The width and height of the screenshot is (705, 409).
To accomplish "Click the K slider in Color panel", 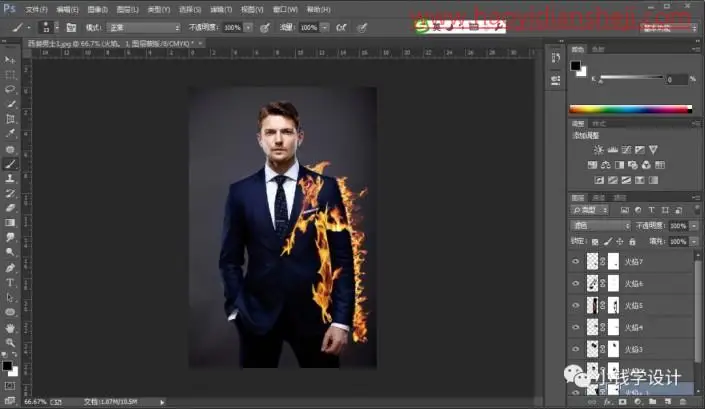I will [x=631, y=78].
